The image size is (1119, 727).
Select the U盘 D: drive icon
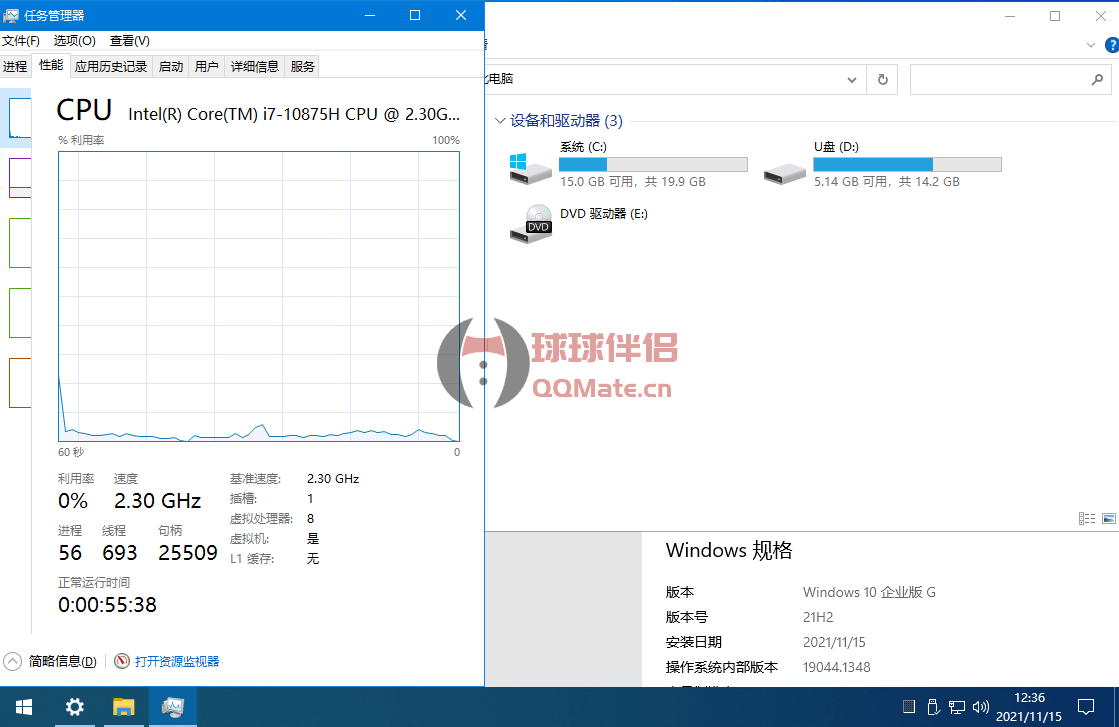pos(784,172)
